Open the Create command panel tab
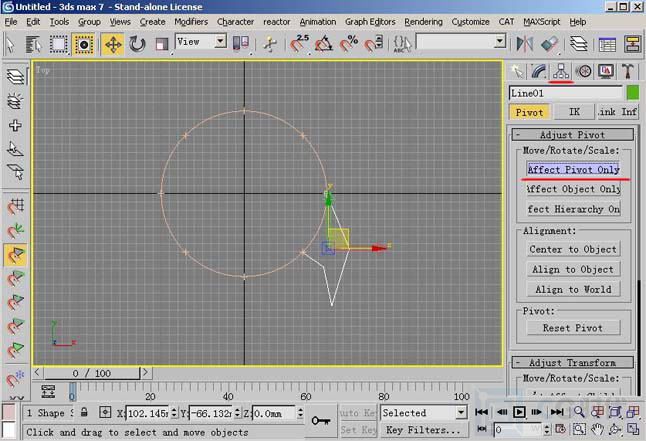646x441 pixels. pyautogui.click(x=517, y=72)
